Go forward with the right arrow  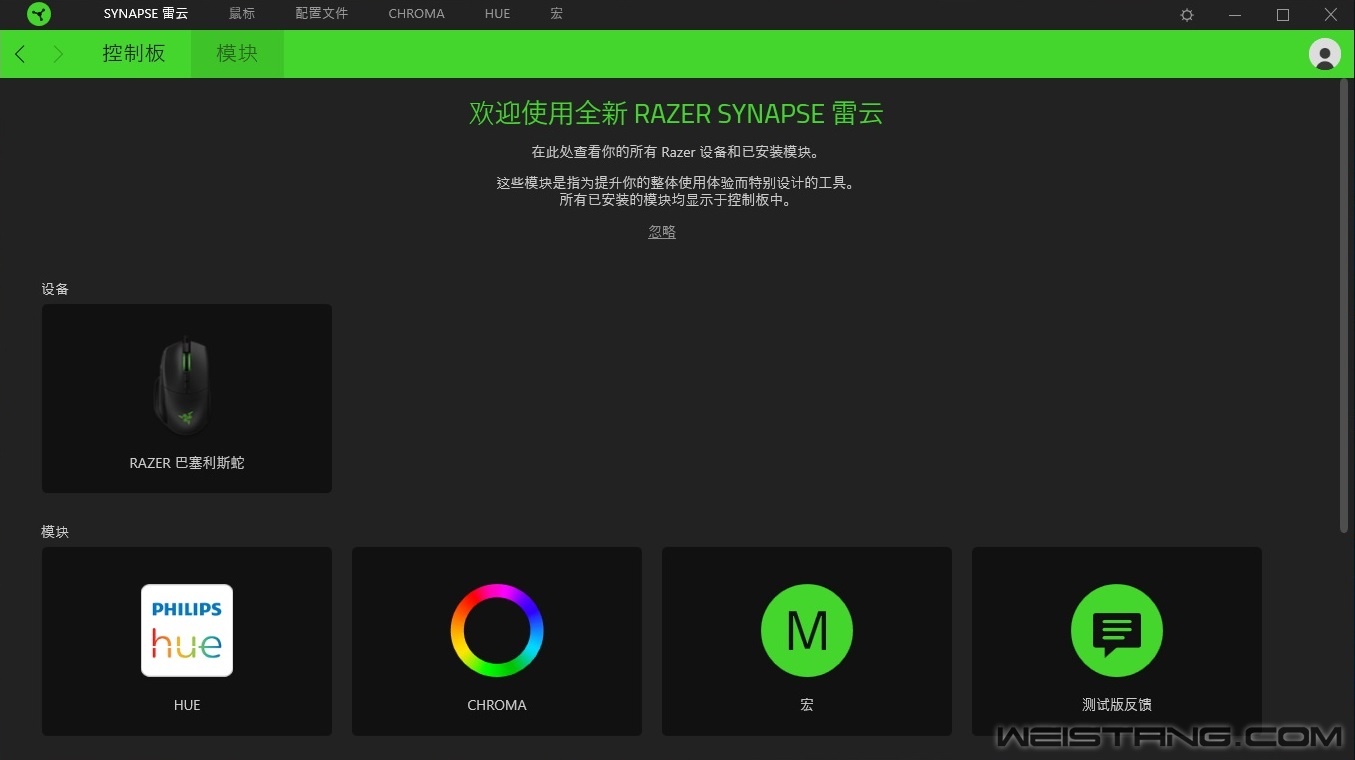[x=58, y=54]
